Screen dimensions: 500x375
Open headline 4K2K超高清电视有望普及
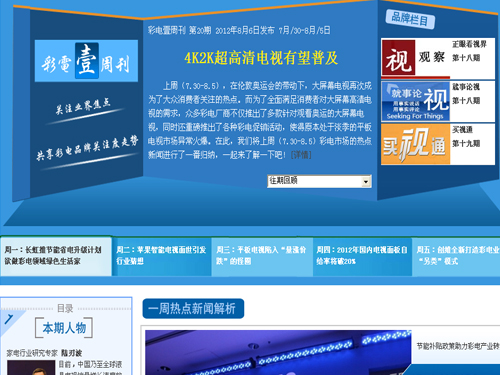261,58
